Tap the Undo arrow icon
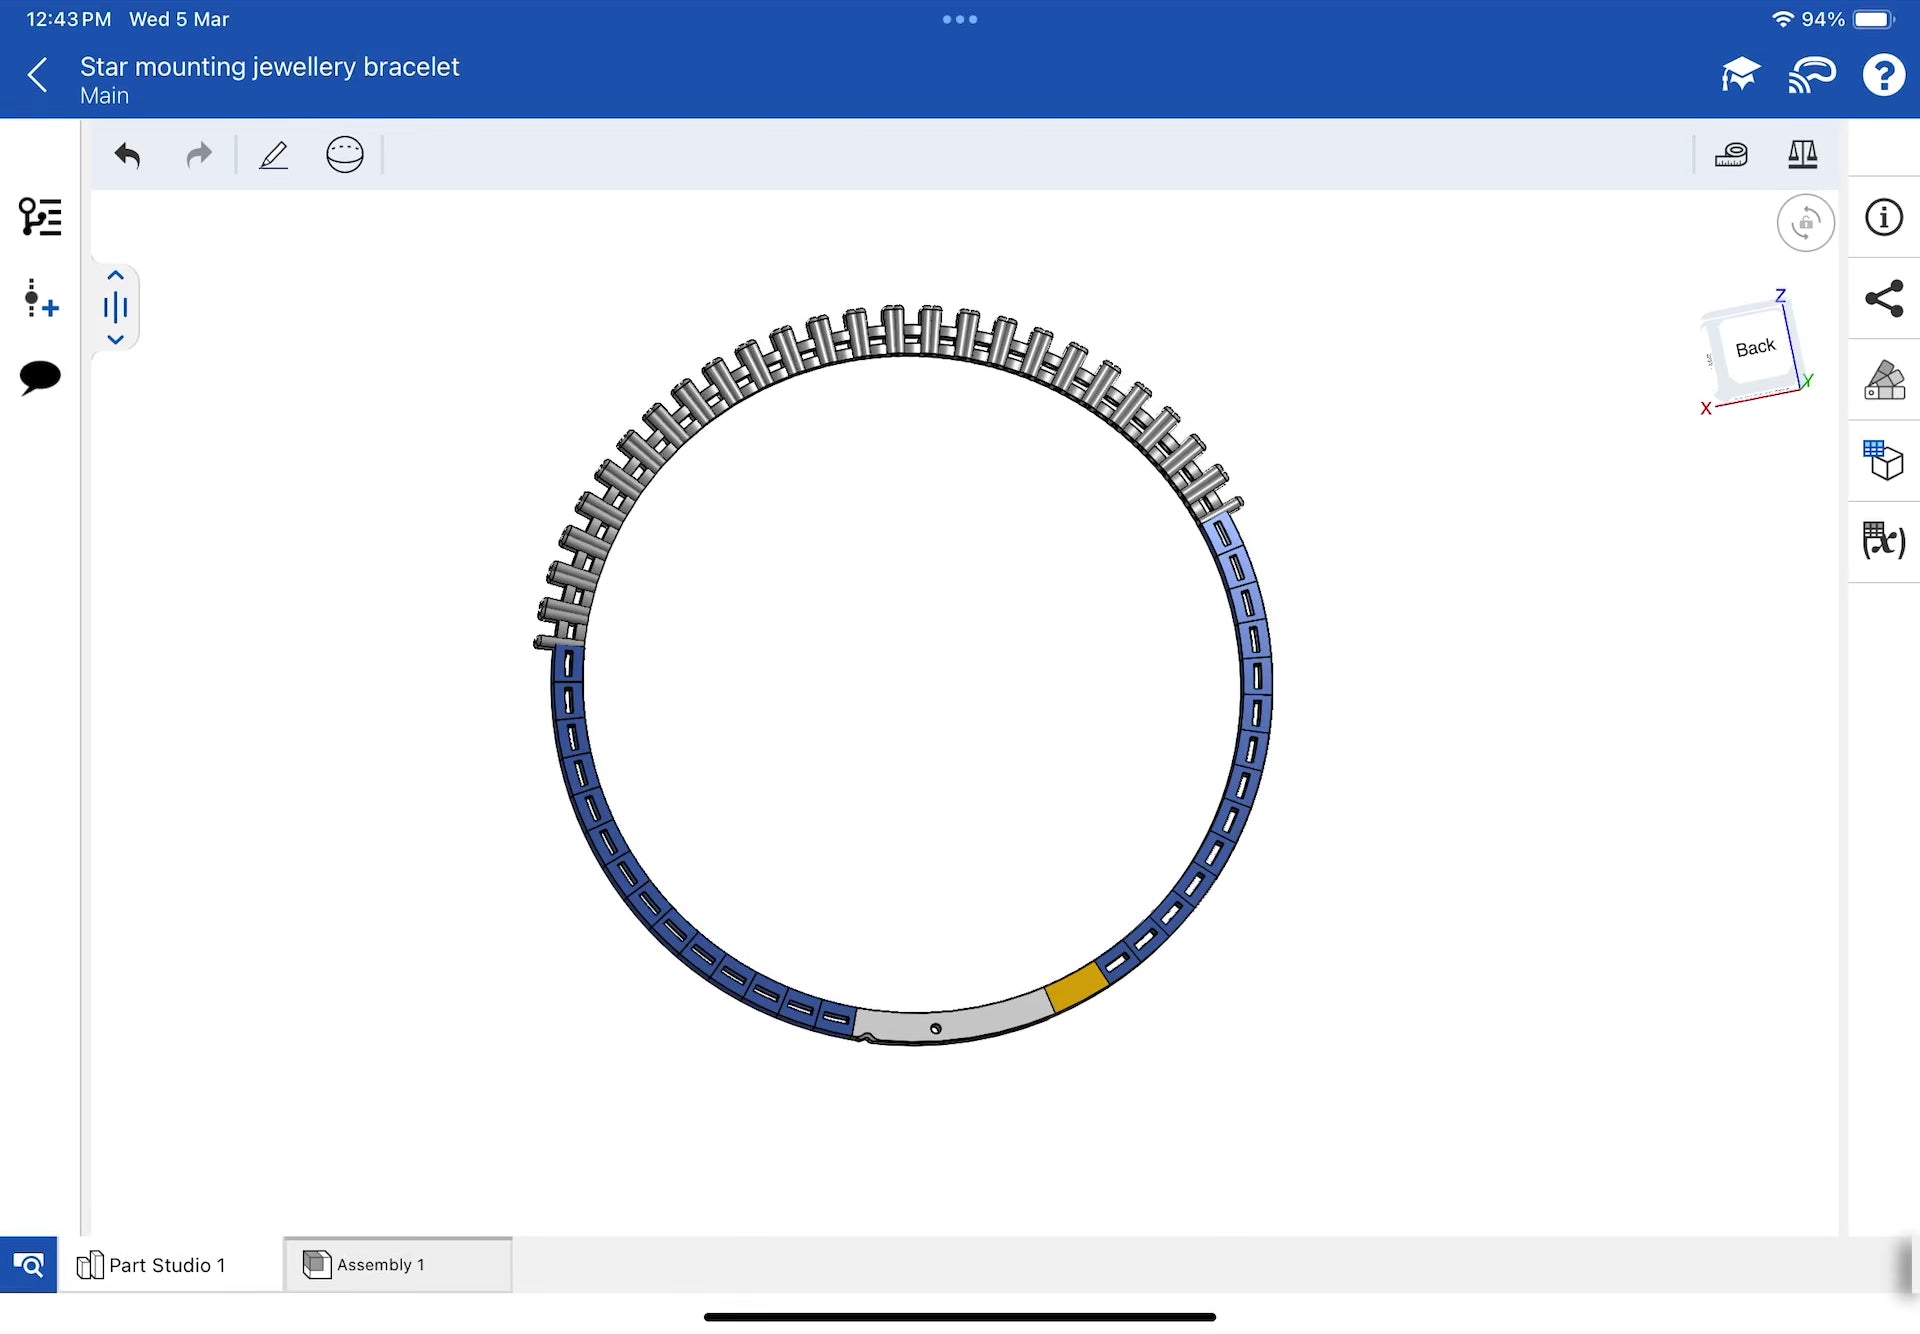Viewport: 1920px width, 1334px height. 127,155
